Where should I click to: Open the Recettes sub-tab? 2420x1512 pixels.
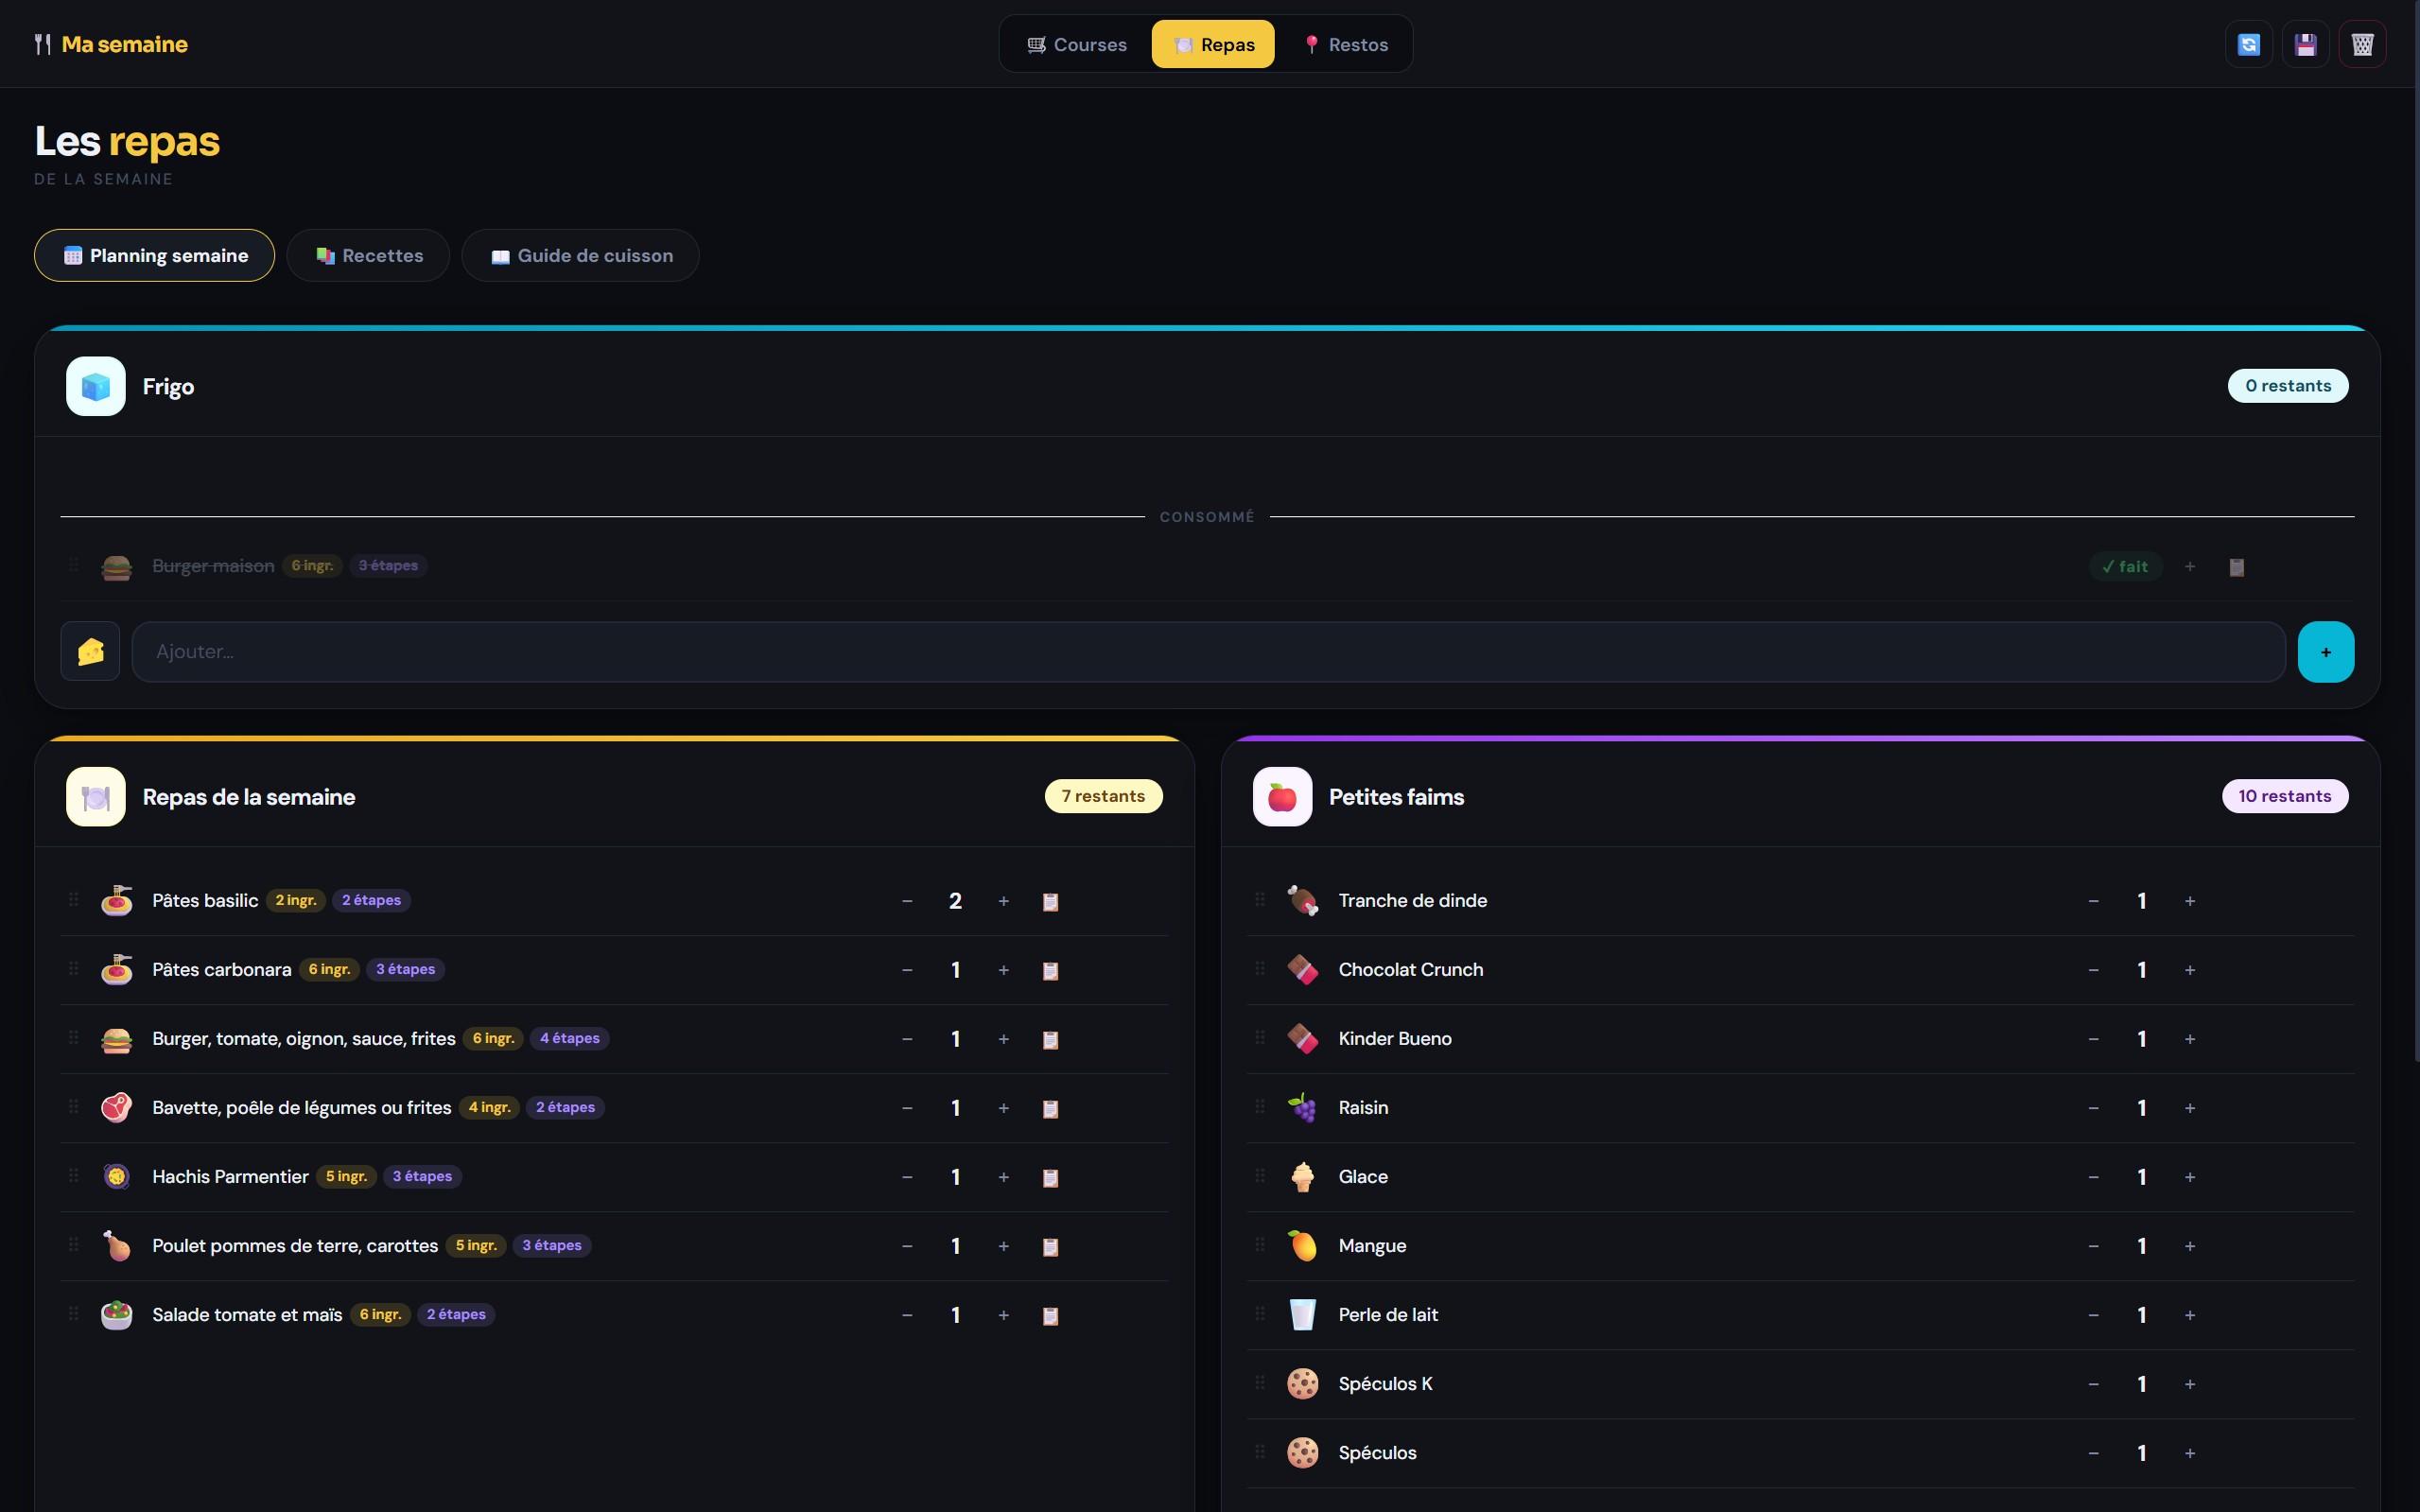pyautogui.click(x=368, y=256)
